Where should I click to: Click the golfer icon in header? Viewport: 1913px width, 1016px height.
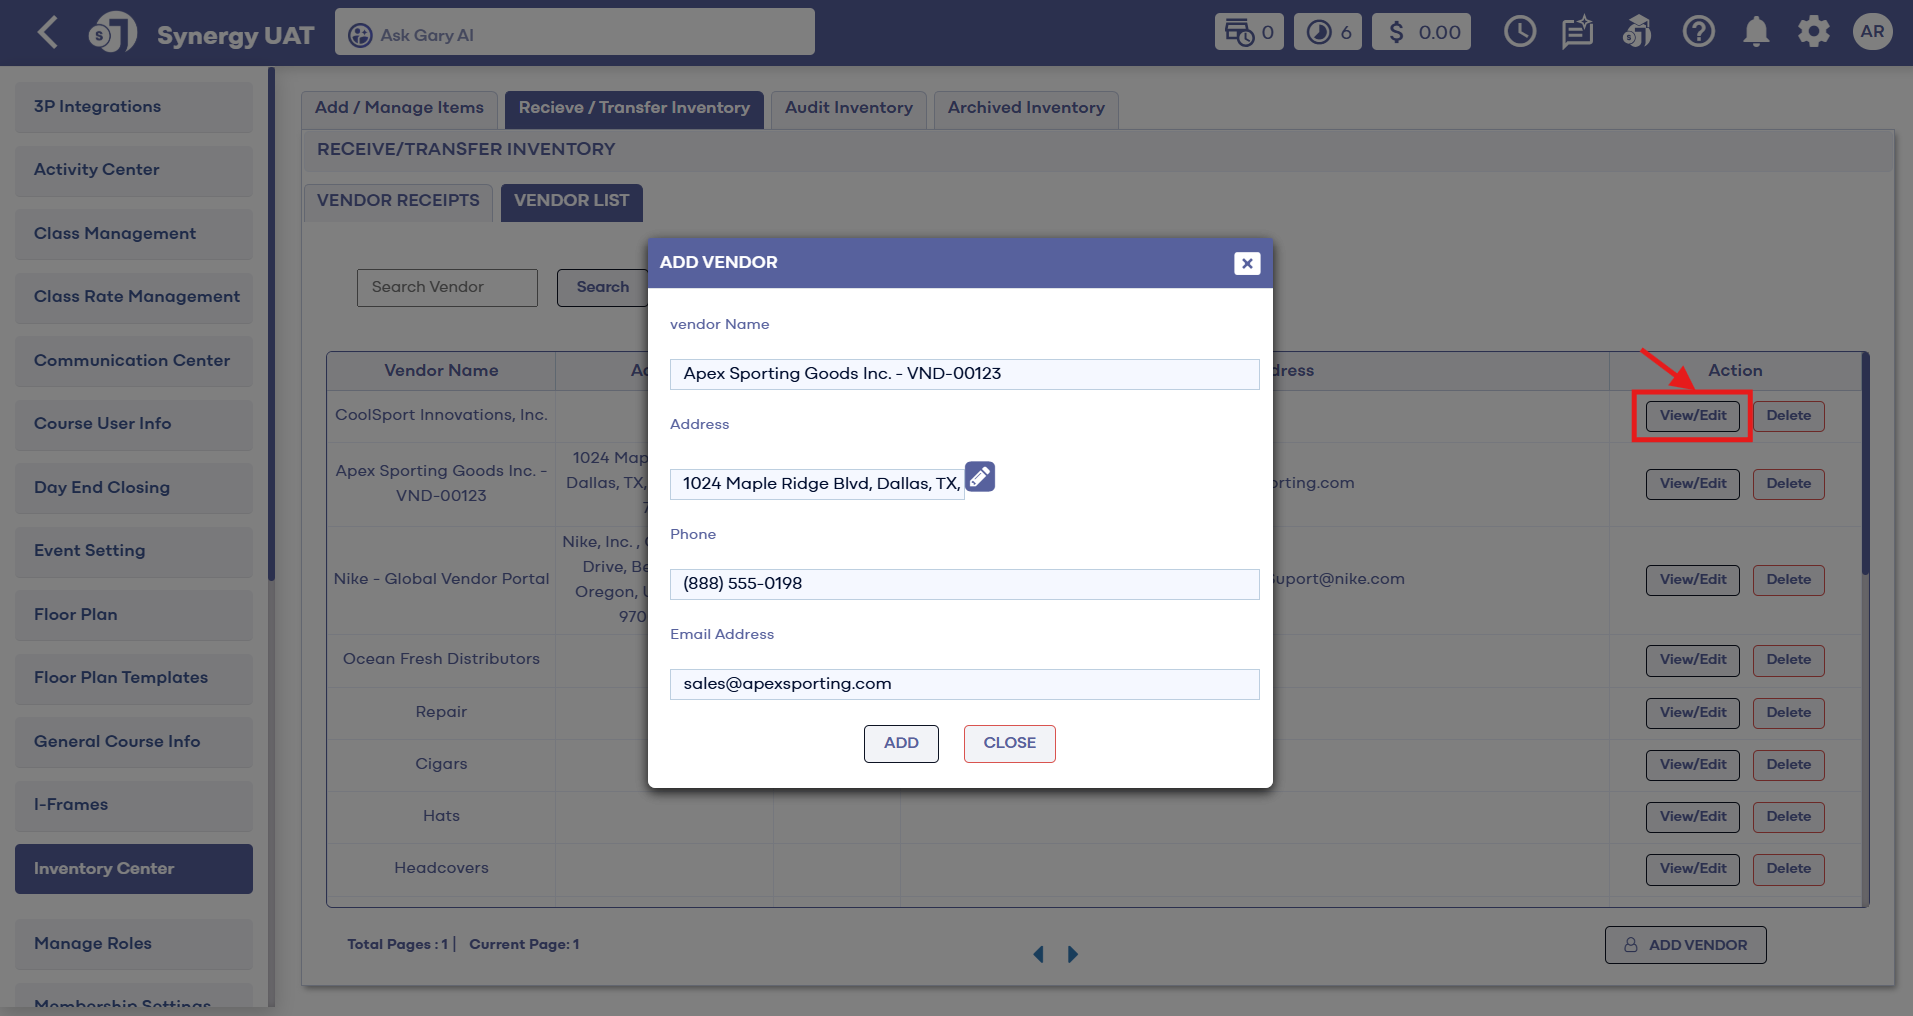coord(1637,32)
